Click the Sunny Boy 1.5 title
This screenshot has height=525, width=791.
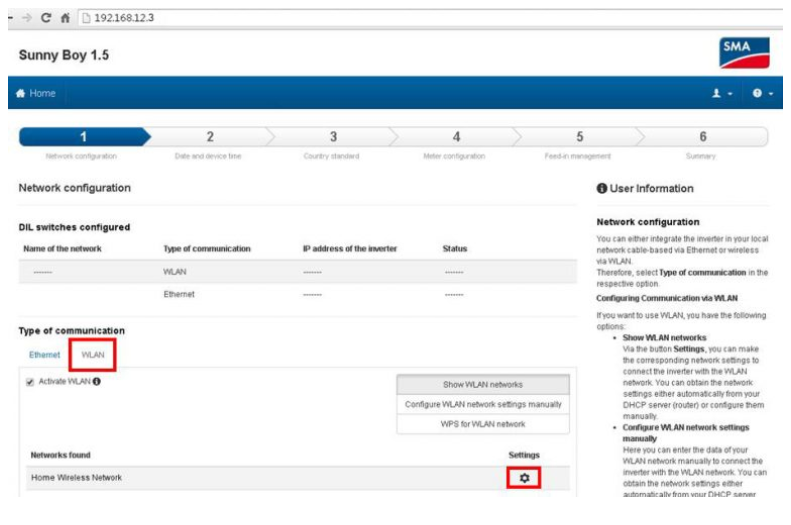(x=64, y=55)
